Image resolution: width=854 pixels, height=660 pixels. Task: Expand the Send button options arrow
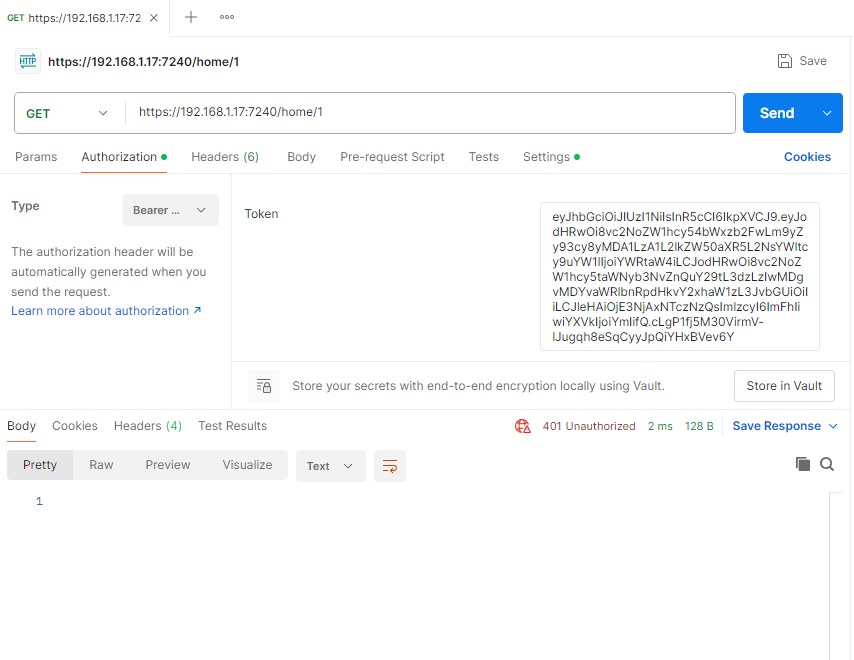click(x=827, y=113)
